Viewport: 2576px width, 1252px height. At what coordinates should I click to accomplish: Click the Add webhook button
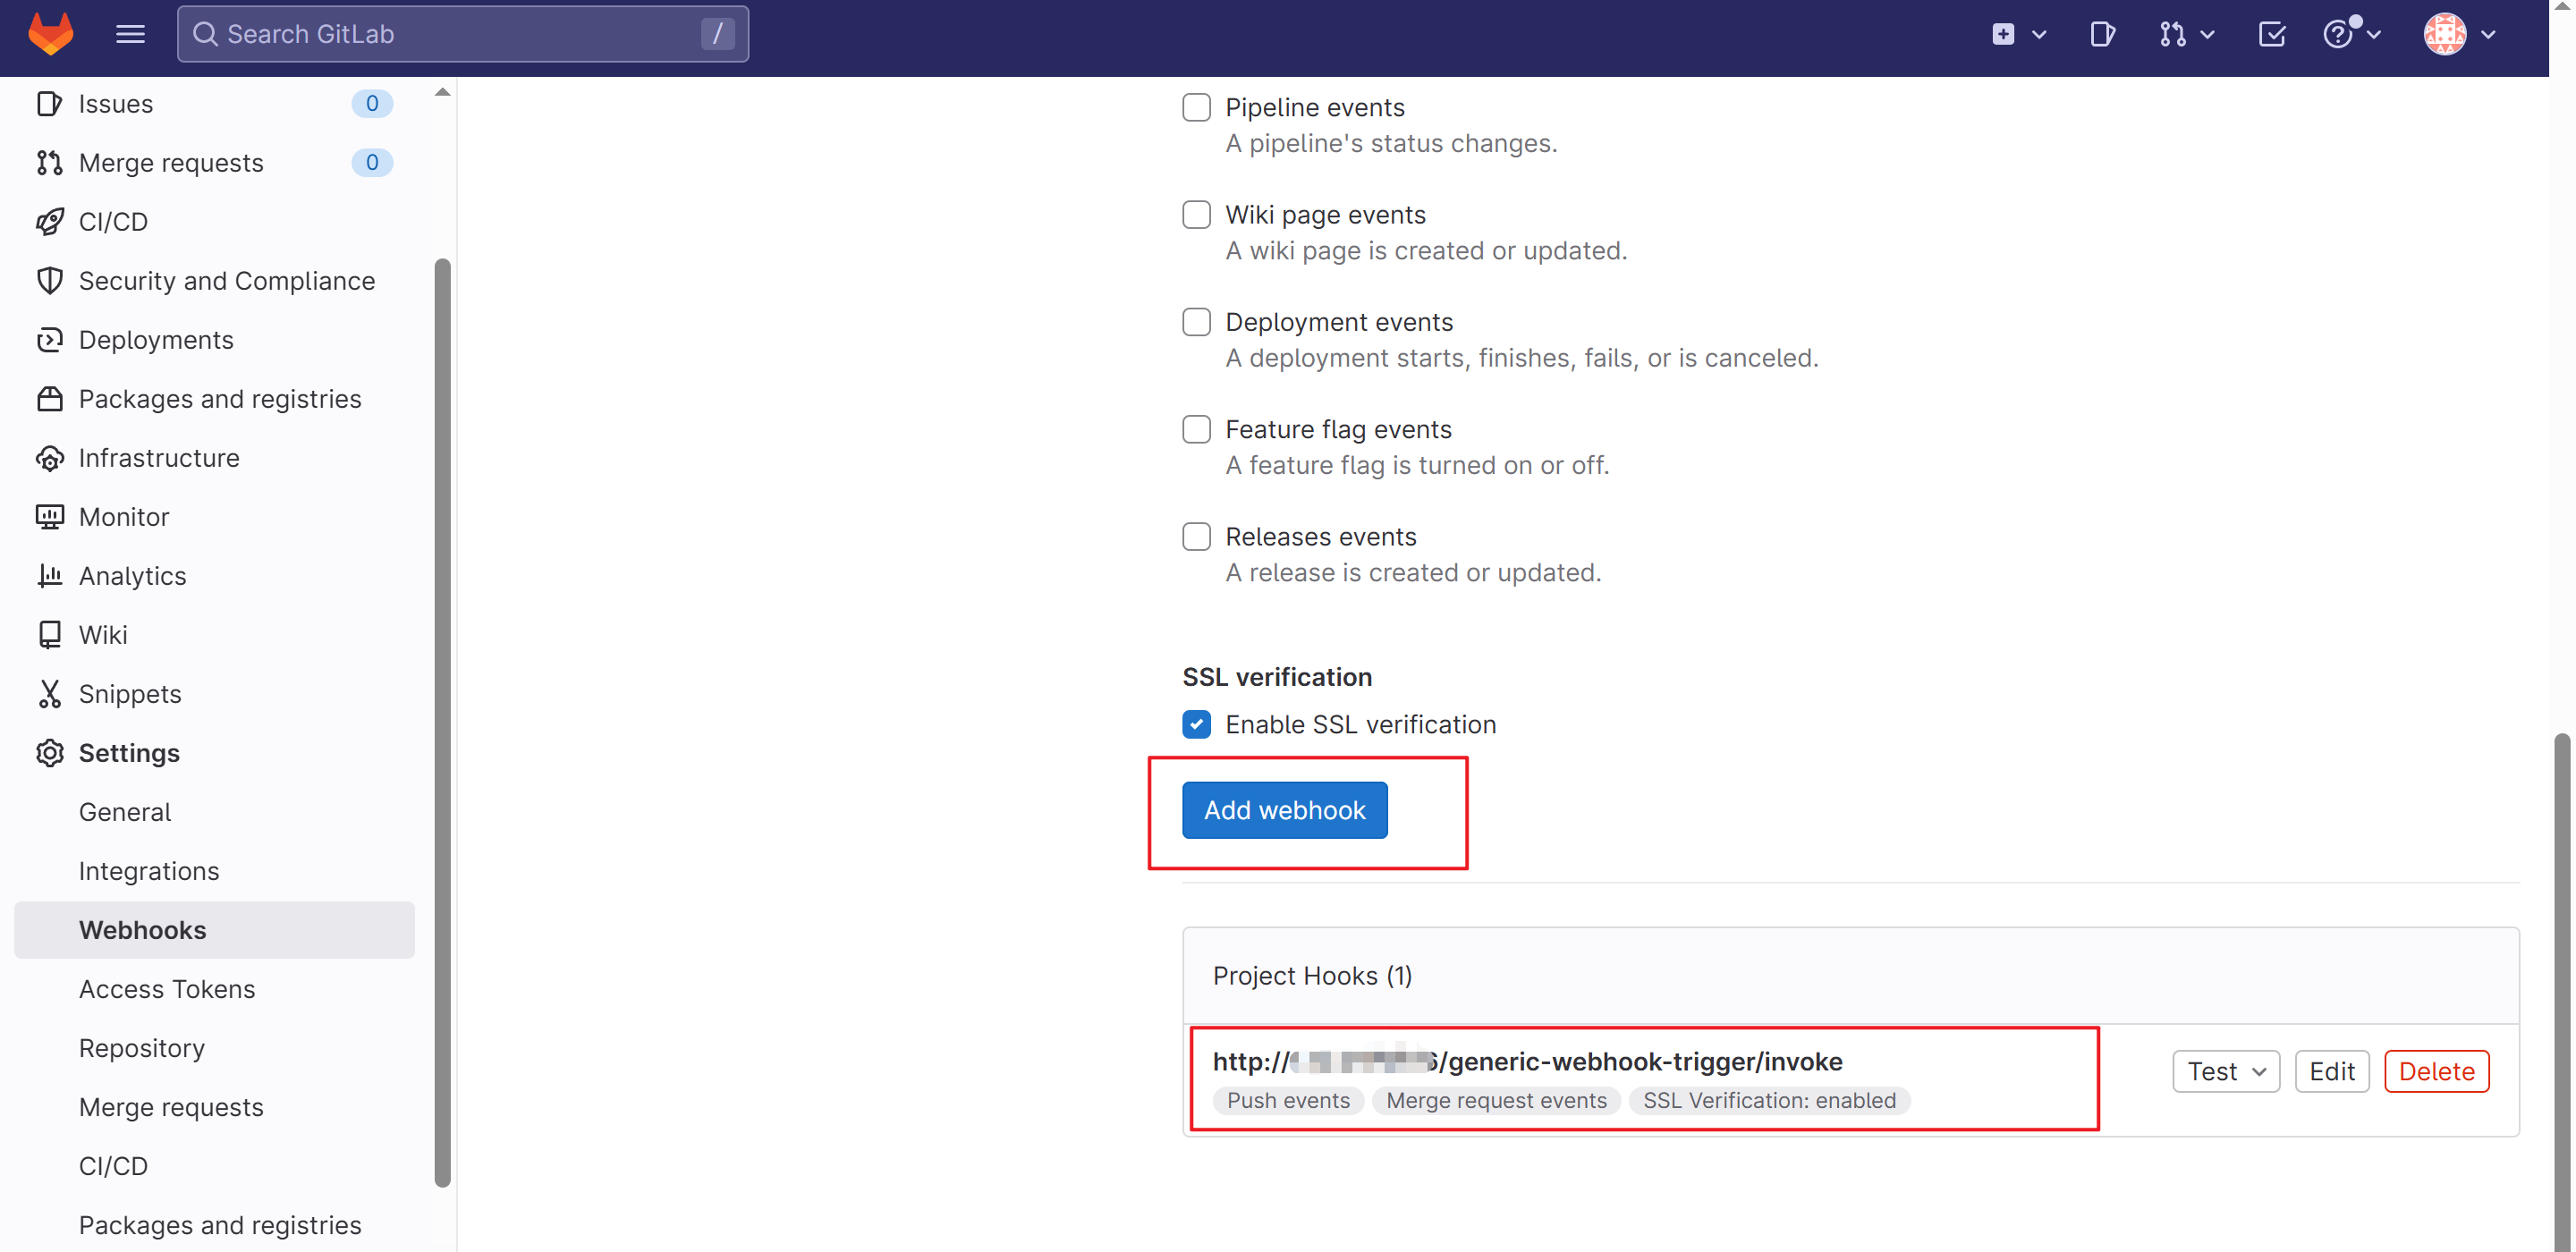click(x=1284, y=810)
